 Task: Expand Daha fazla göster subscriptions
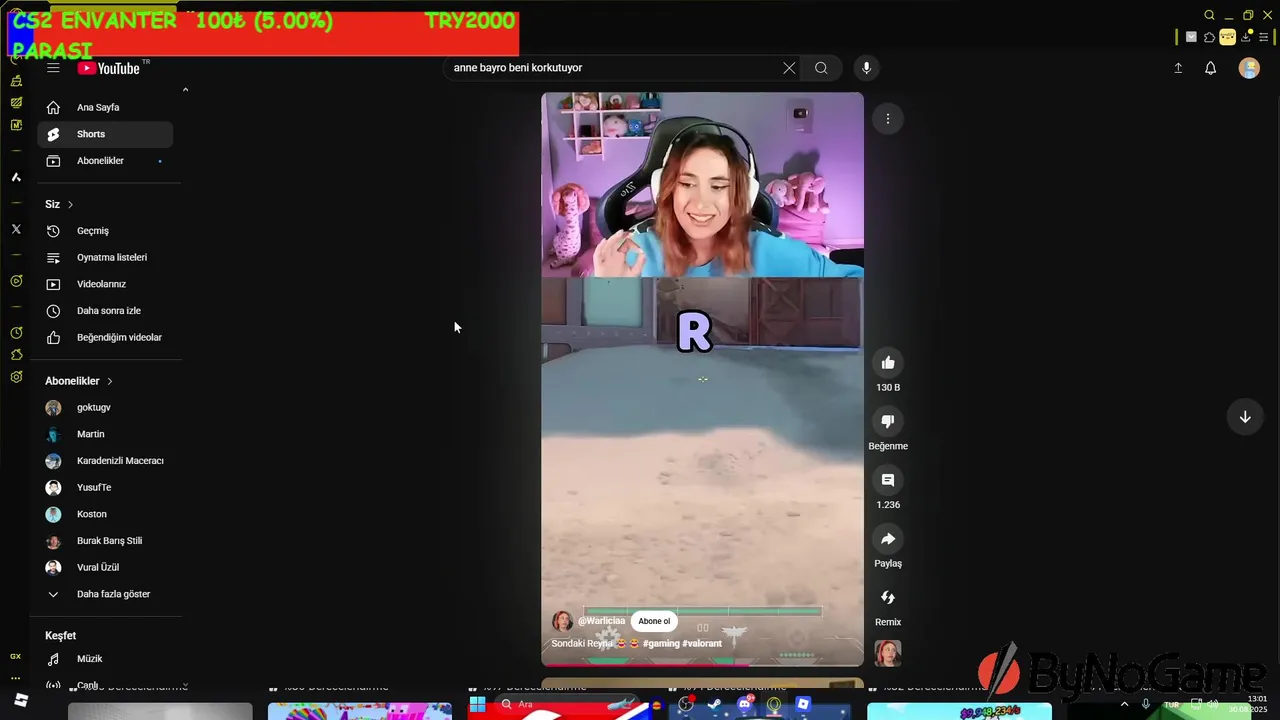click(x=105, y=594)
